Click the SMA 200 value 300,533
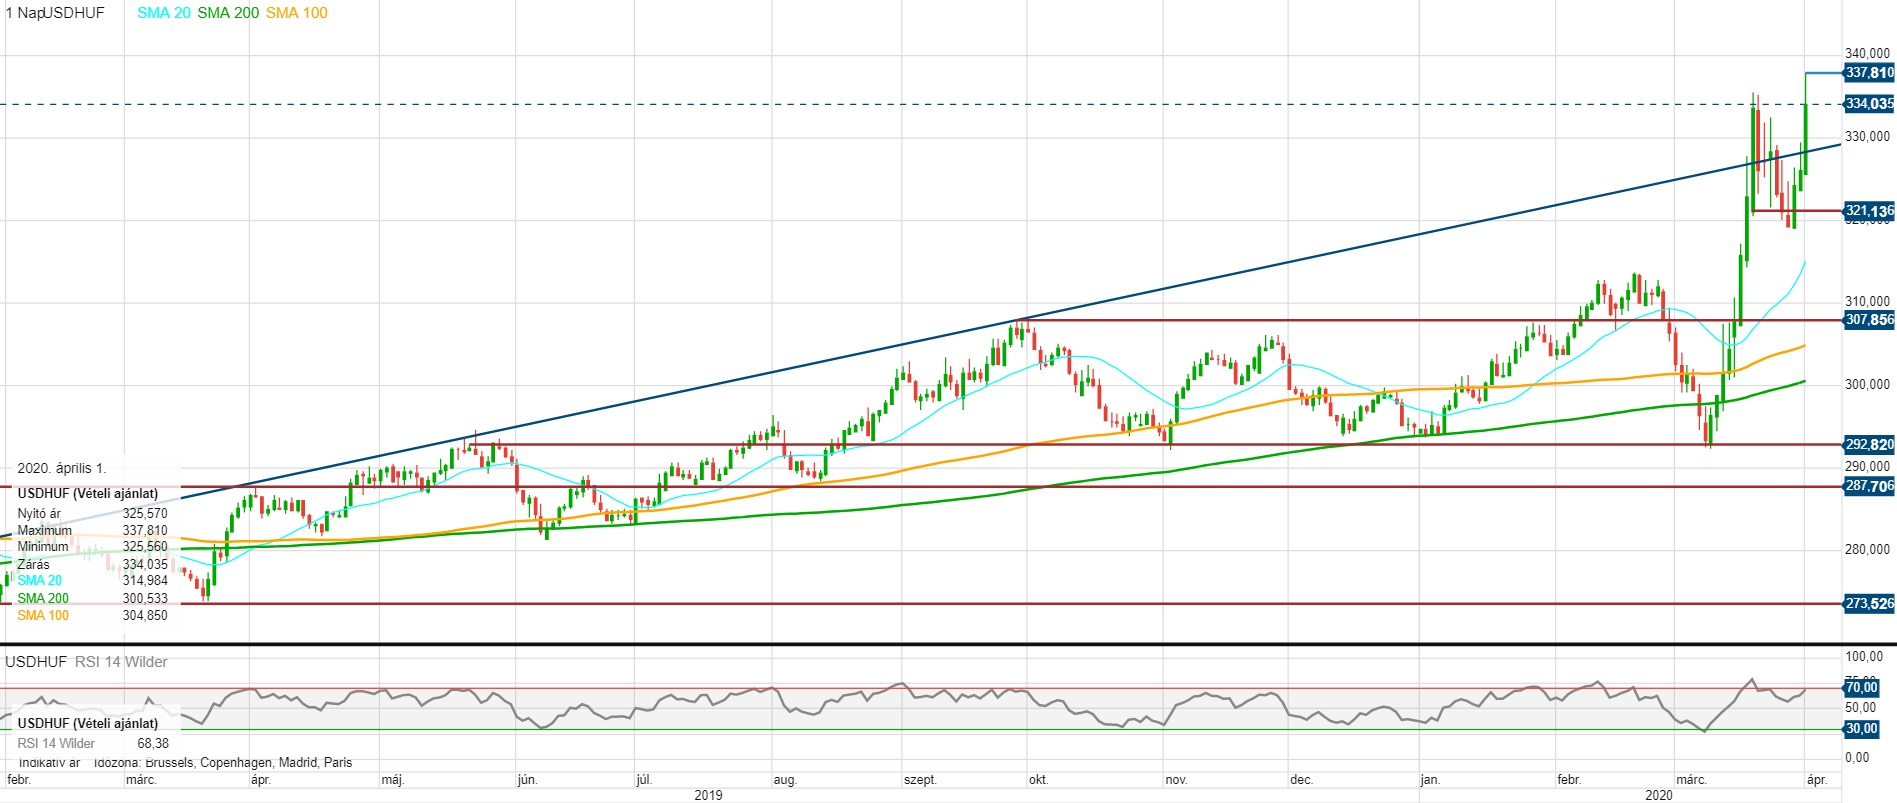 (145, 599)
